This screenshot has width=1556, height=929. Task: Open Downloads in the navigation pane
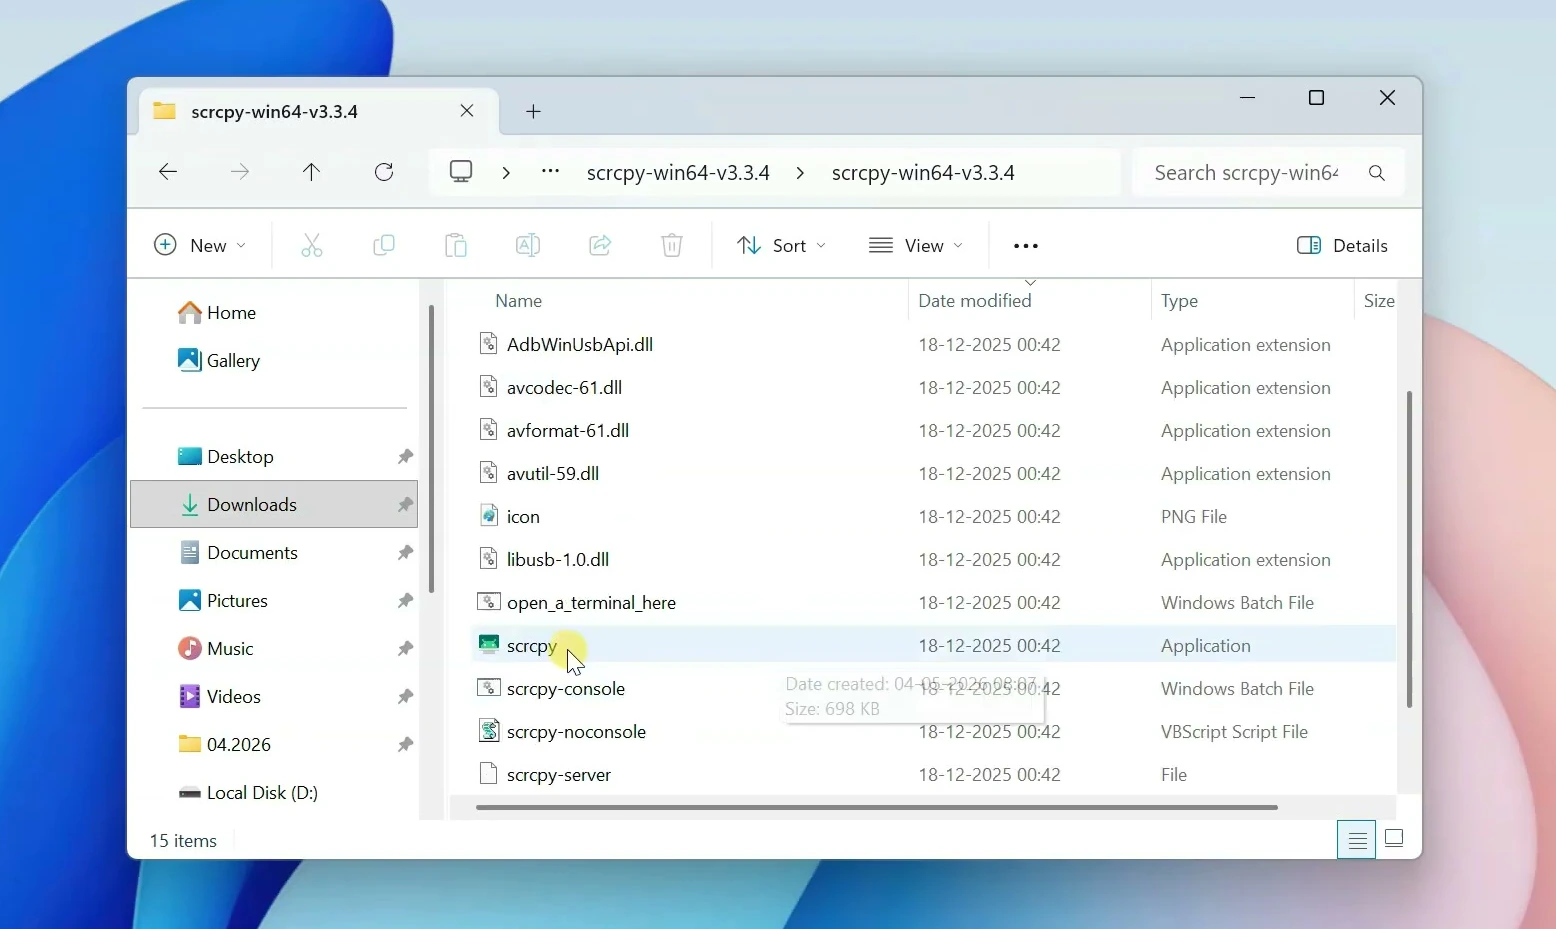click(274, 505)
